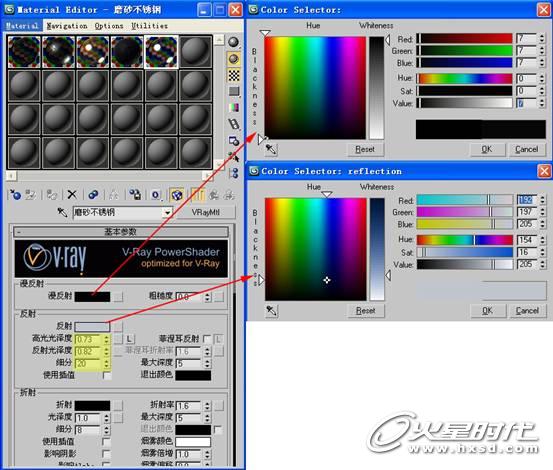The image size is (553, 470).
Task: Click the light gray 反射 color swatch
Action: 92,326
